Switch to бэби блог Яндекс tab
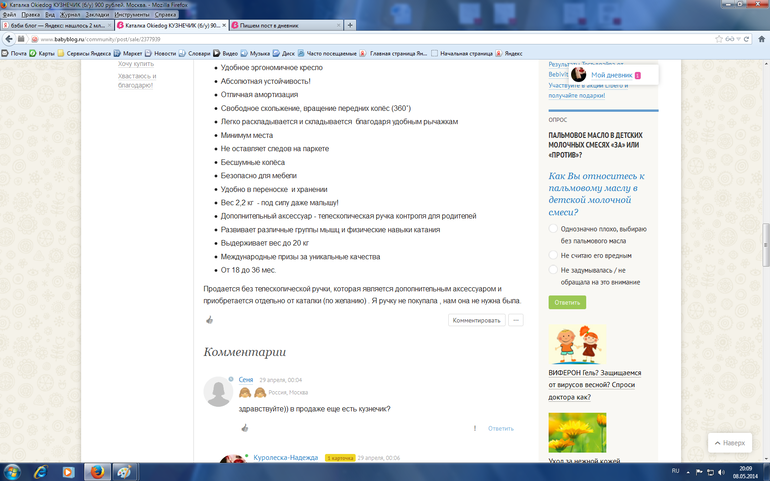This screenshot has width=770, height=481. coord(57,25)
